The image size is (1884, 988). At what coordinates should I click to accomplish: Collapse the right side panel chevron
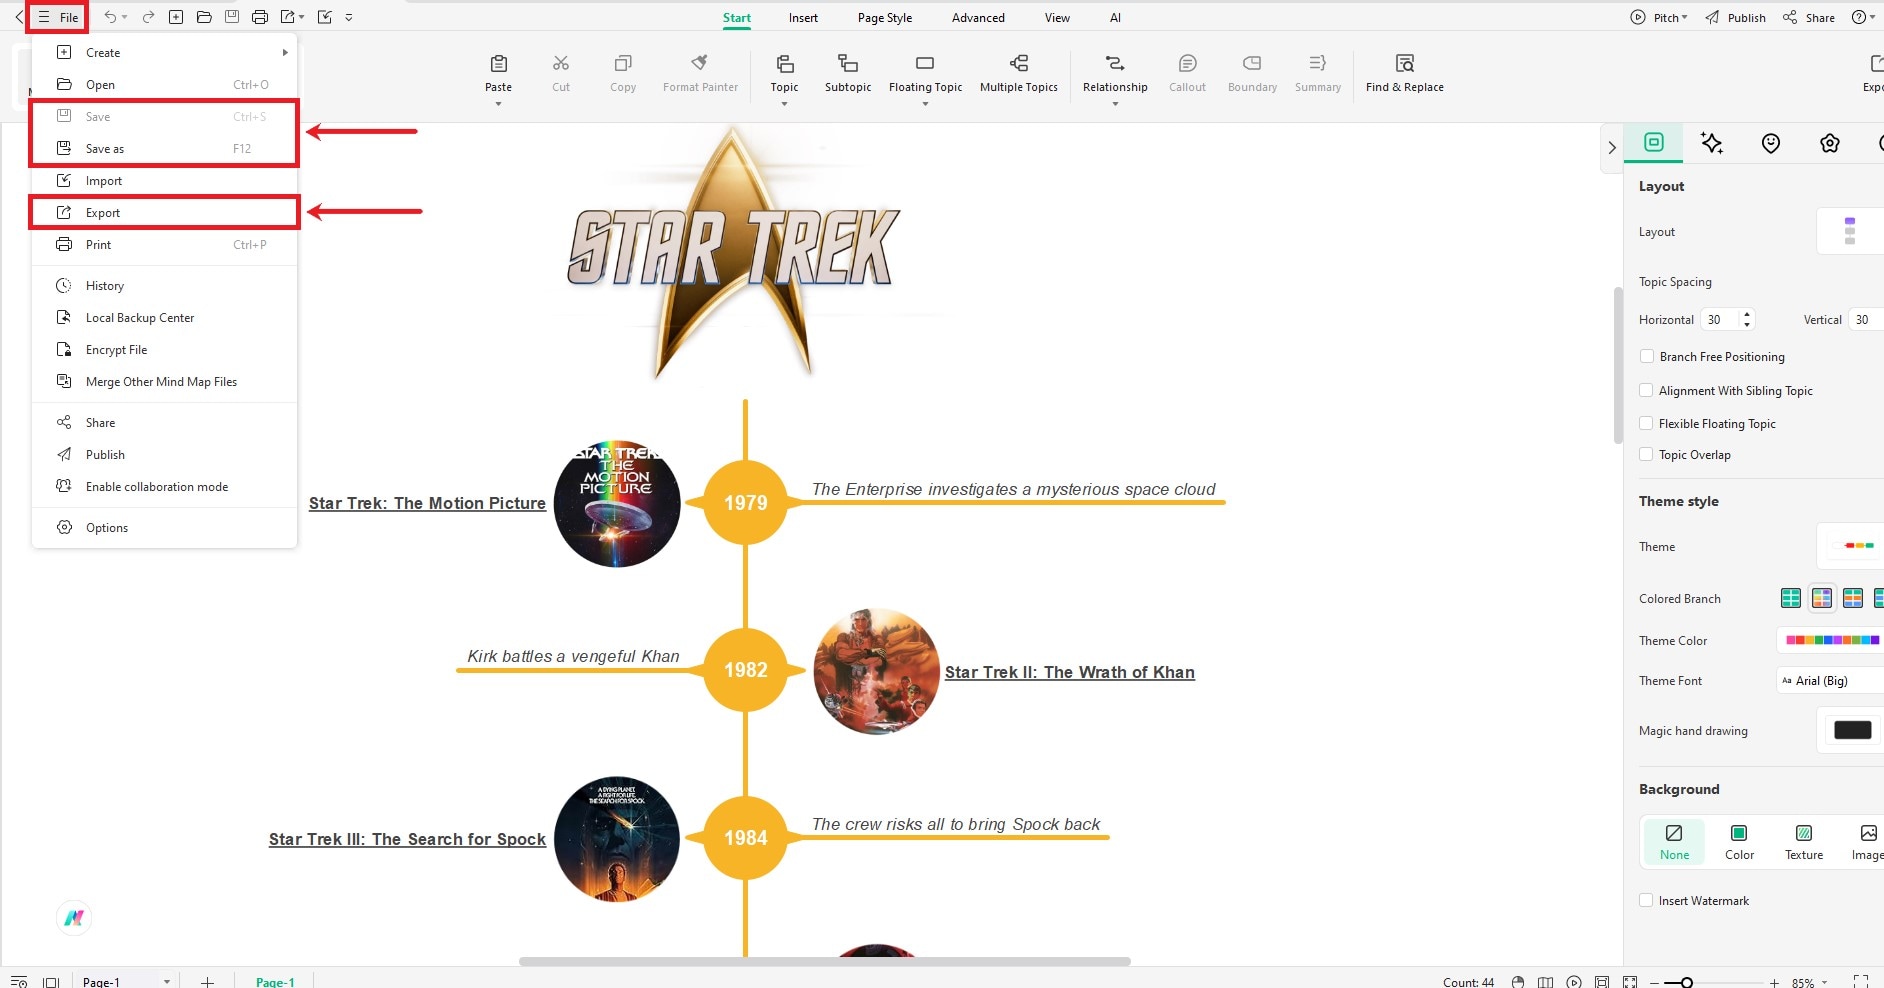[x=1611, y=147]
